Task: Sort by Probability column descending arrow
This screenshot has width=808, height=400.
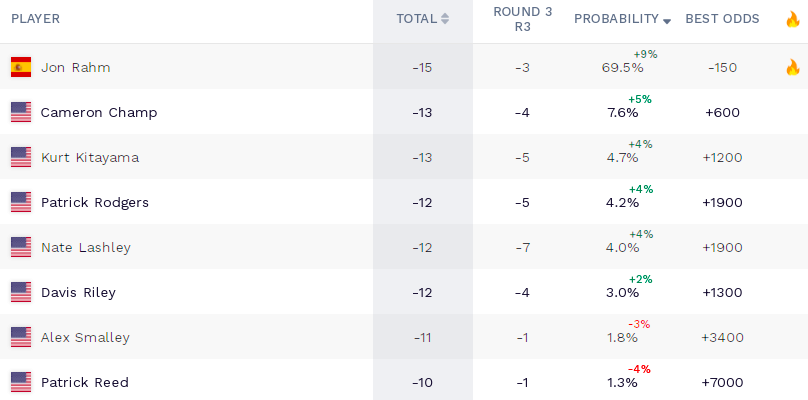Action: (x=667, y=20)
